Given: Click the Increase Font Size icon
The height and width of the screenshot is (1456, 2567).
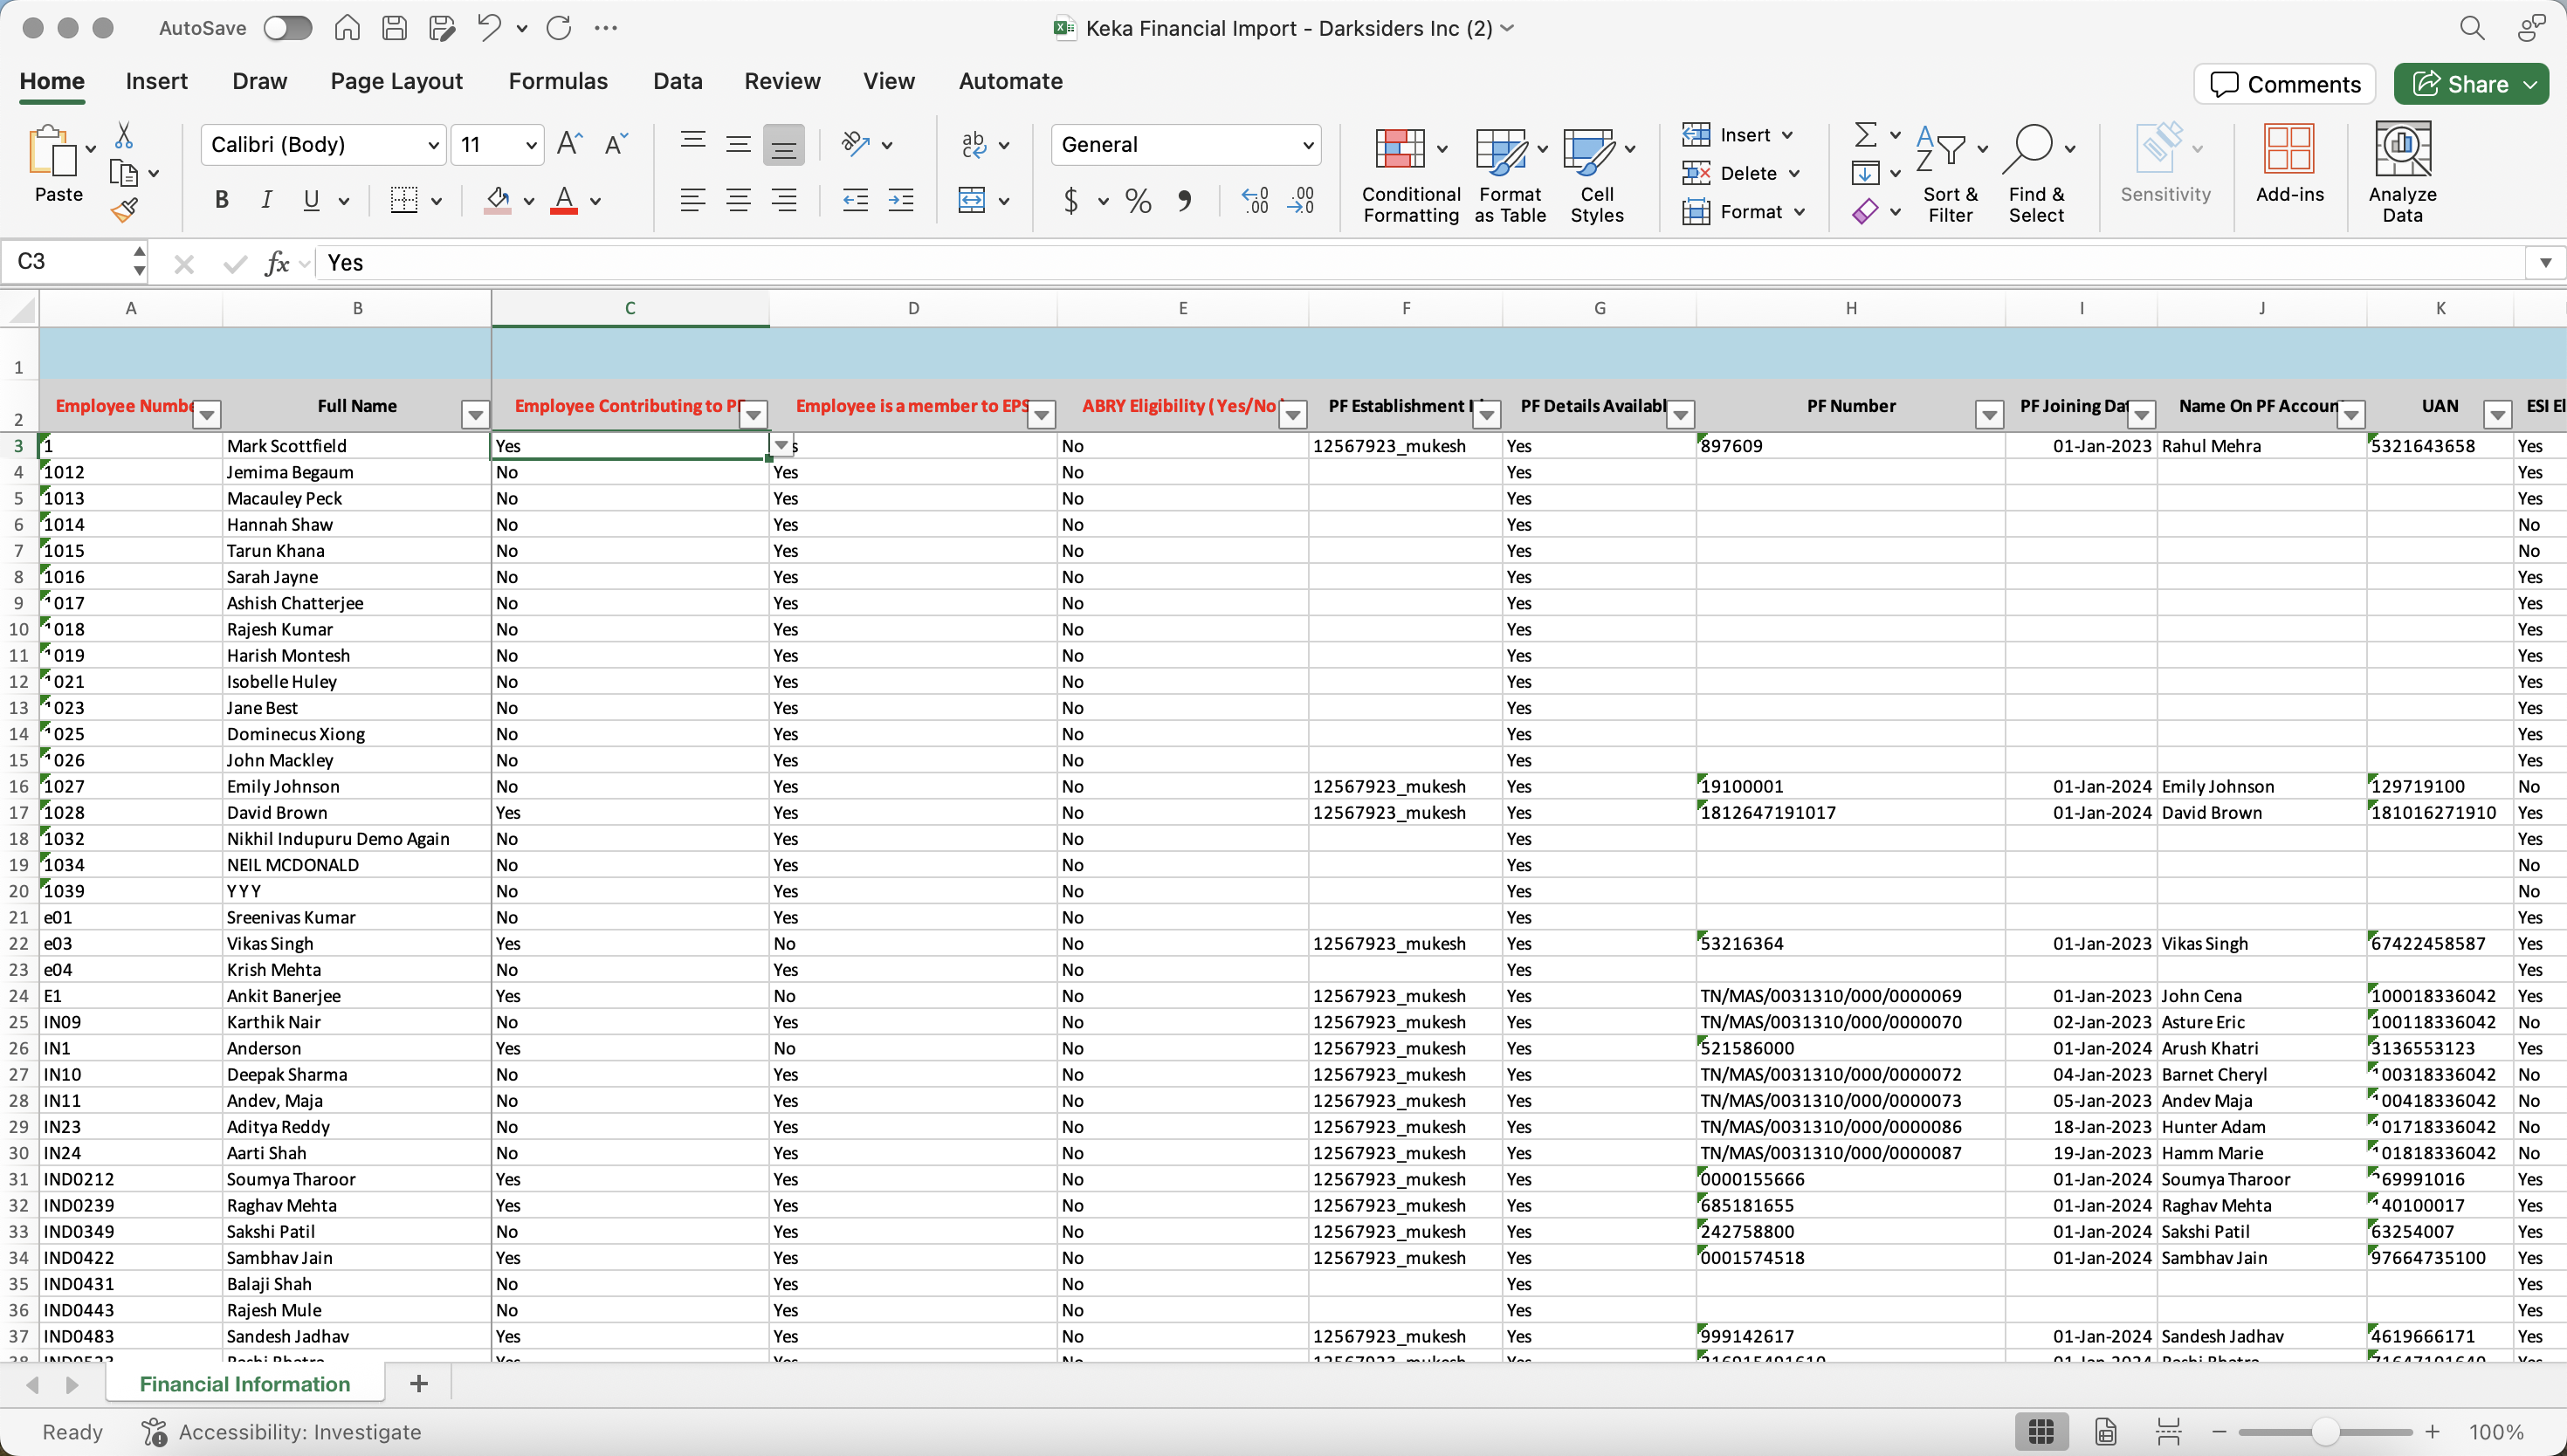Looking at the screenshot, I should point(568,145).
